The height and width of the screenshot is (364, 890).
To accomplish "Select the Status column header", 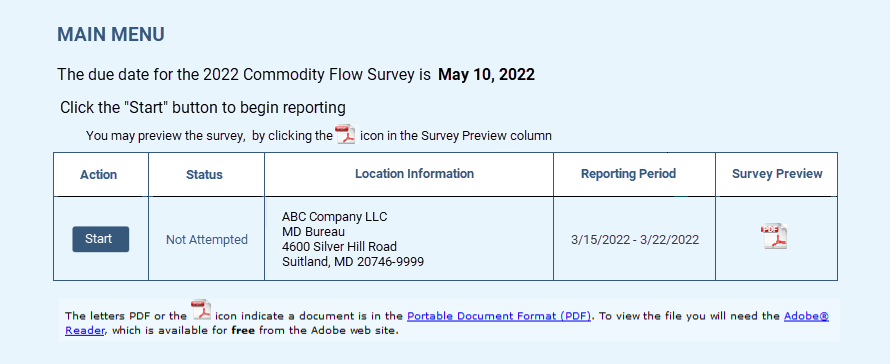I will point(204,175).
